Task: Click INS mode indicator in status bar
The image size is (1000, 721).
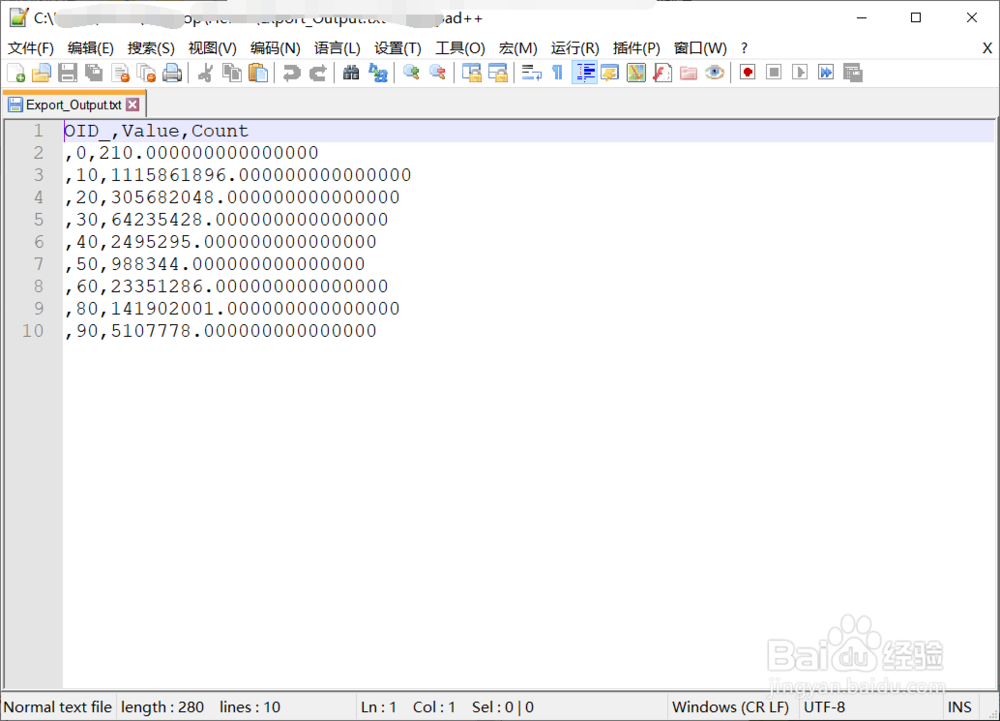Action: click(x=959, y=707)
